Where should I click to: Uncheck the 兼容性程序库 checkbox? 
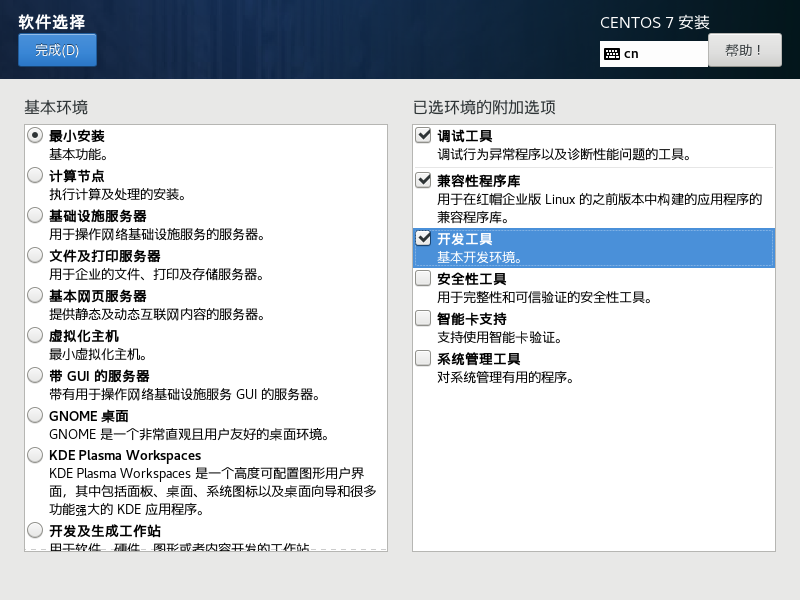click(423, 180)
